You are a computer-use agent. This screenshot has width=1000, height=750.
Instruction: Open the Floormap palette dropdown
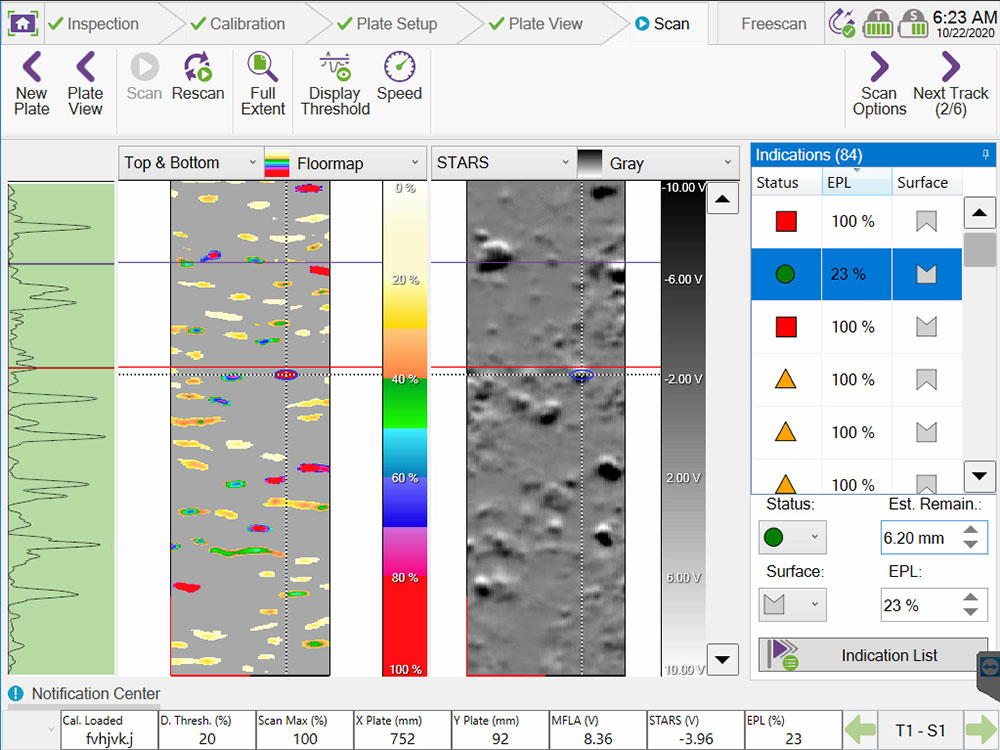click(344, 162)
